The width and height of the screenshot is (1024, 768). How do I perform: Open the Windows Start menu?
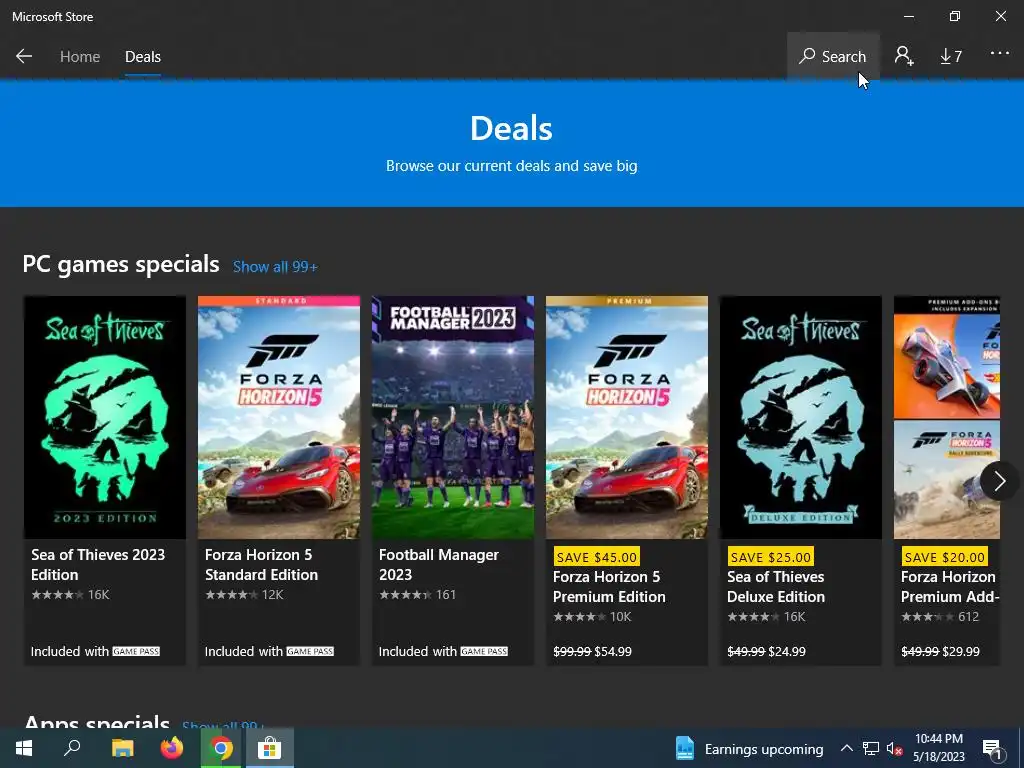24,748
